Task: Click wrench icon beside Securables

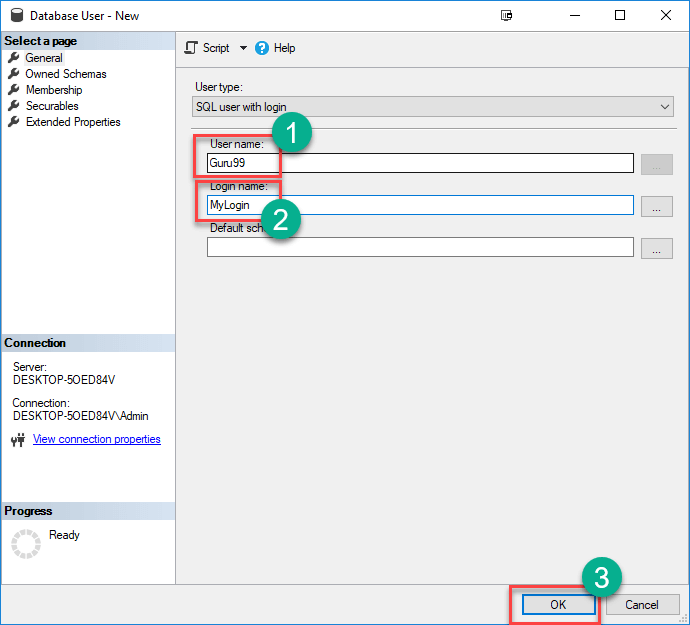Action: [14, 106]
